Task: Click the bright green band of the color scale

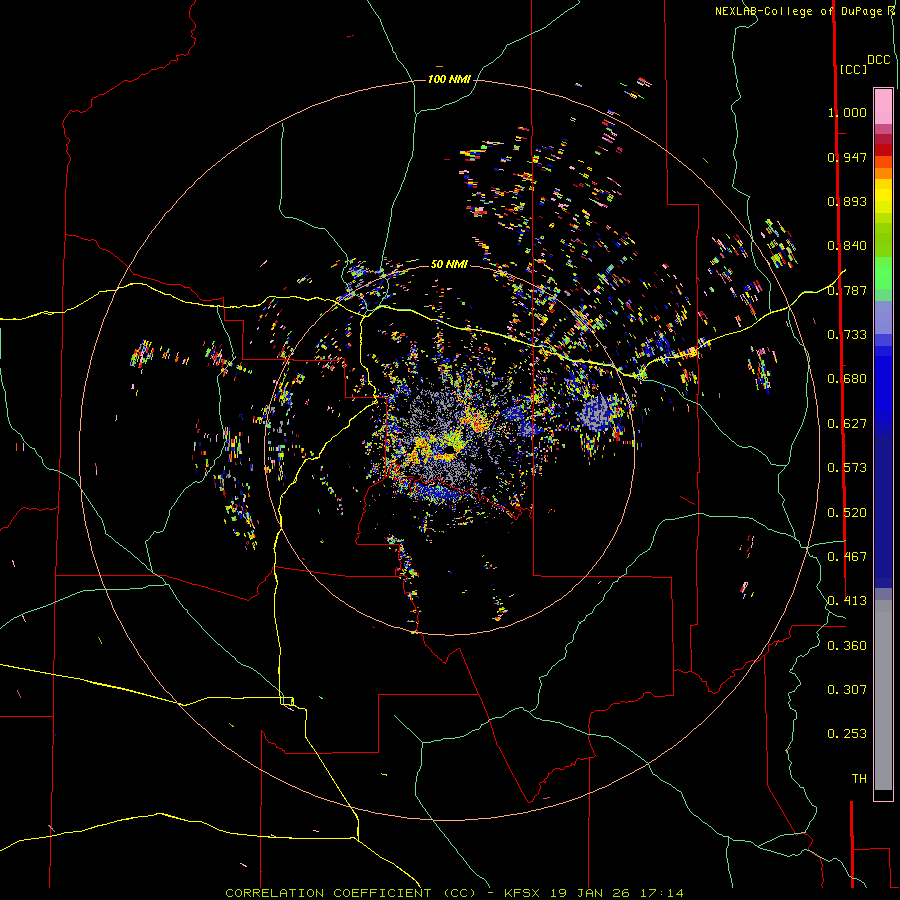Action: (883, 273)
